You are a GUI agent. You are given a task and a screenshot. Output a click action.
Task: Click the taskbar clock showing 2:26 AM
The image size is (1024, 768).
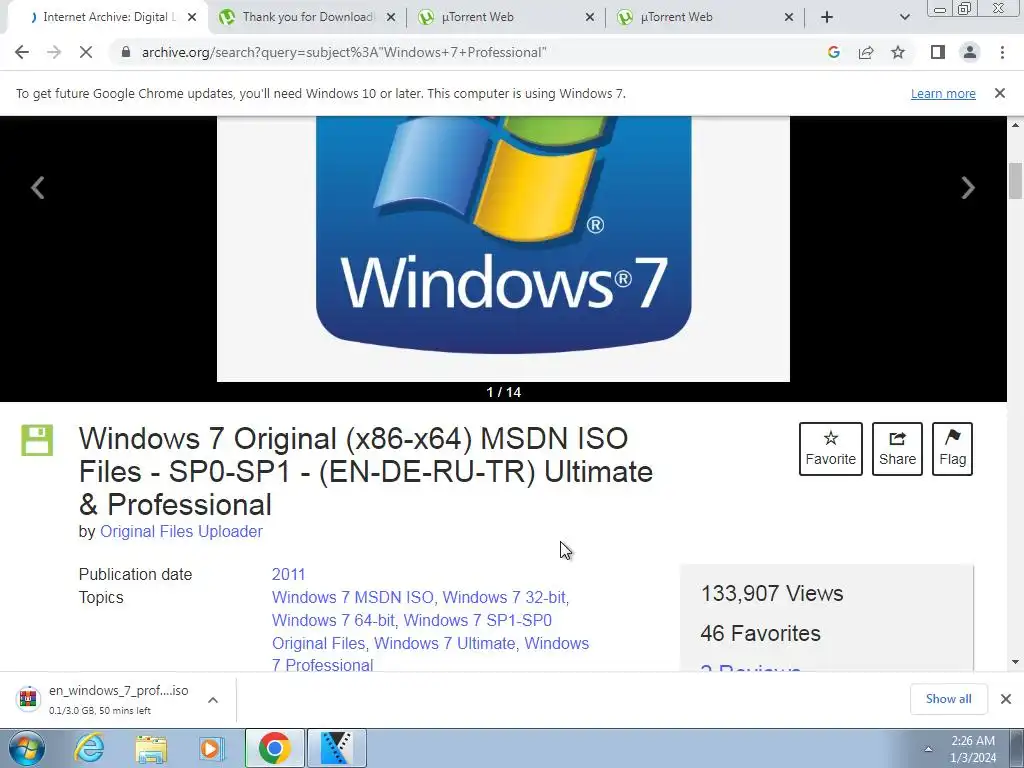click(973, 749)
